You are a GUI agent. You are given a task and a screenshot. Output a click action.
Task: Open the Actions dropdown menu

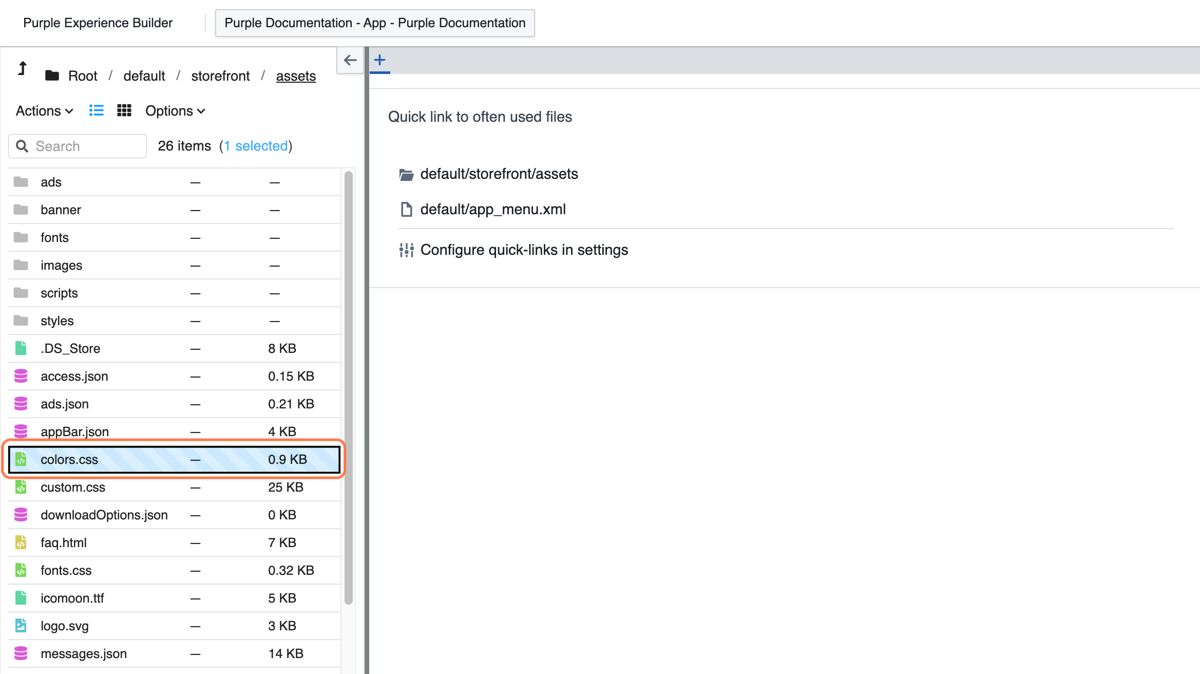tap(44, 111)
